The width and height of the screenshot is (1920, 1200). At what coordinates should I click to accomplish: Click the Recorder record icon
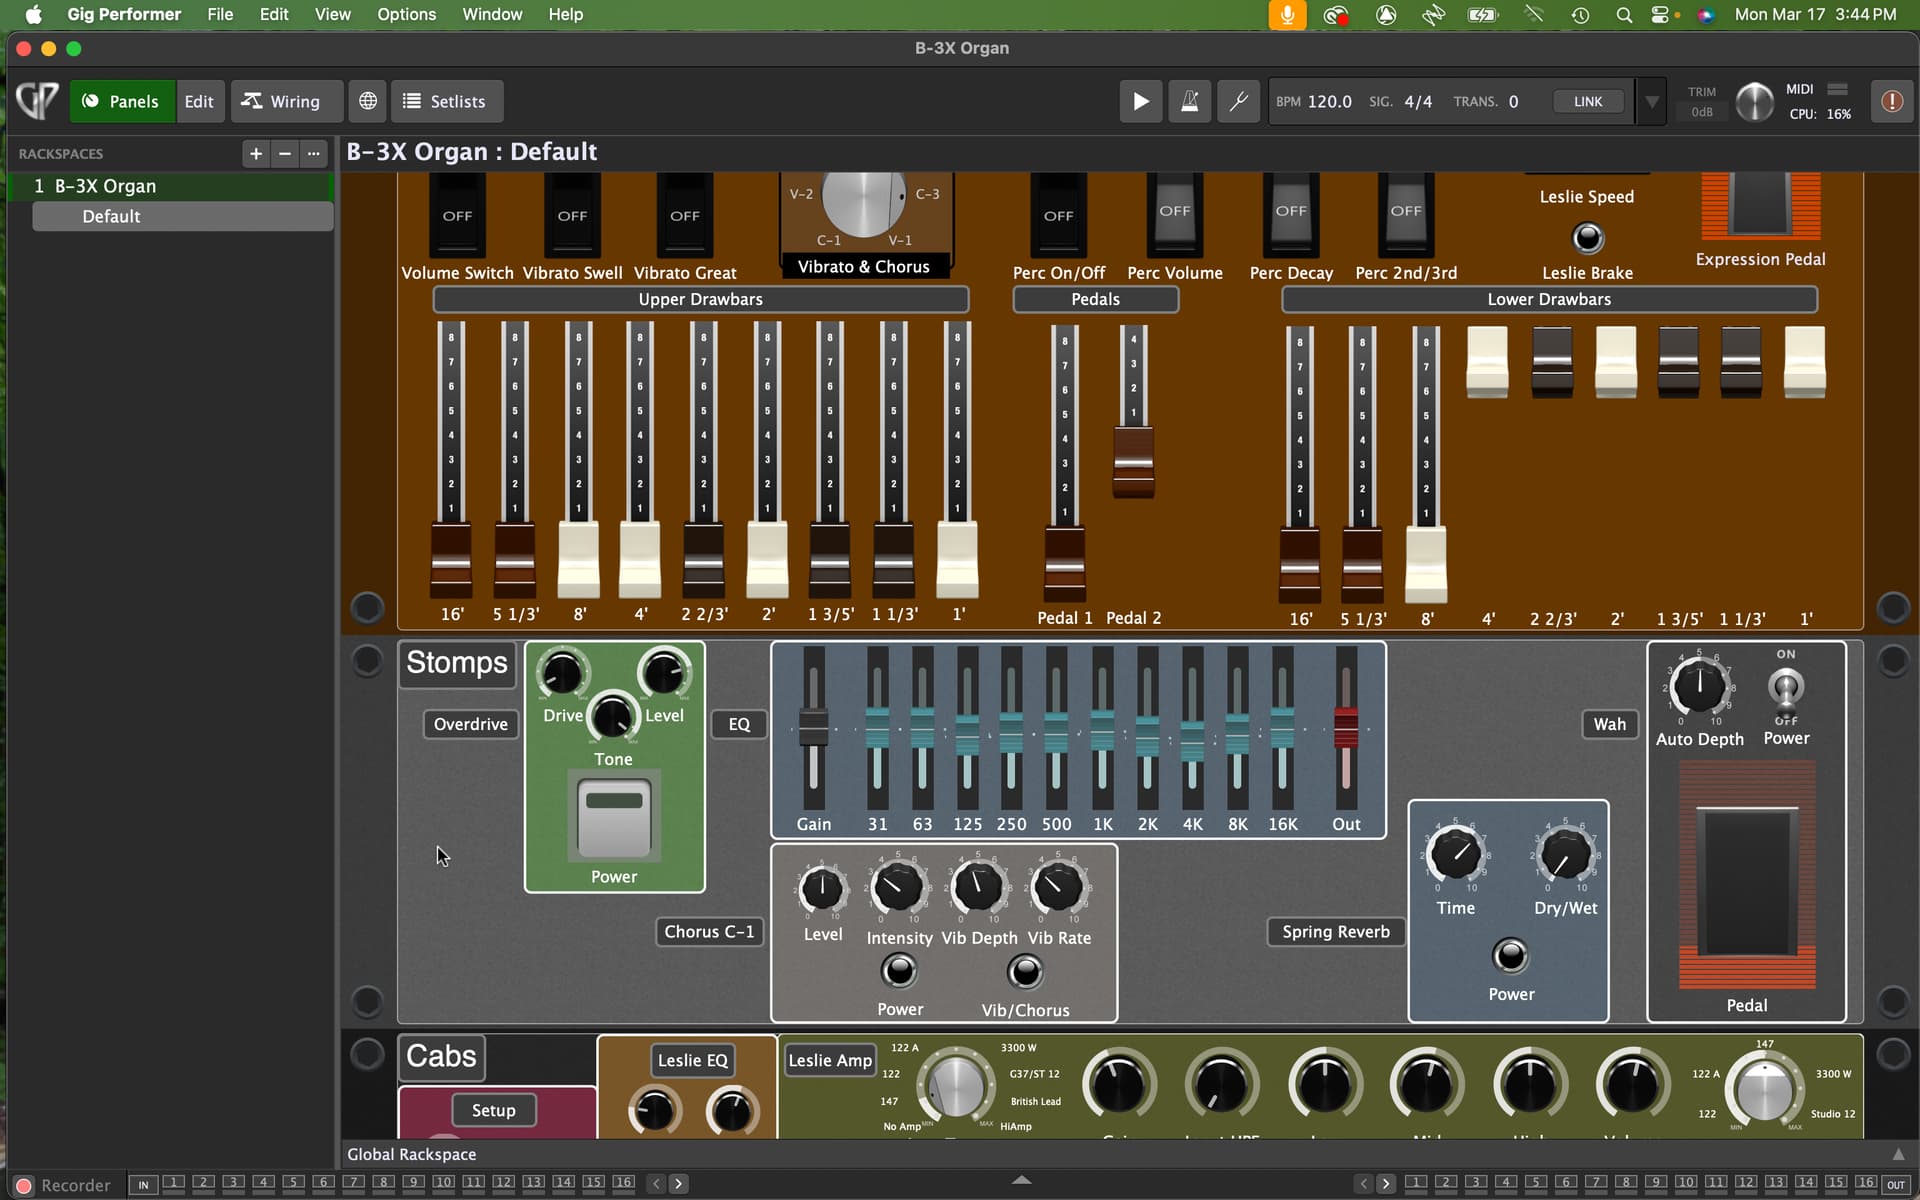click(24, 1185)
